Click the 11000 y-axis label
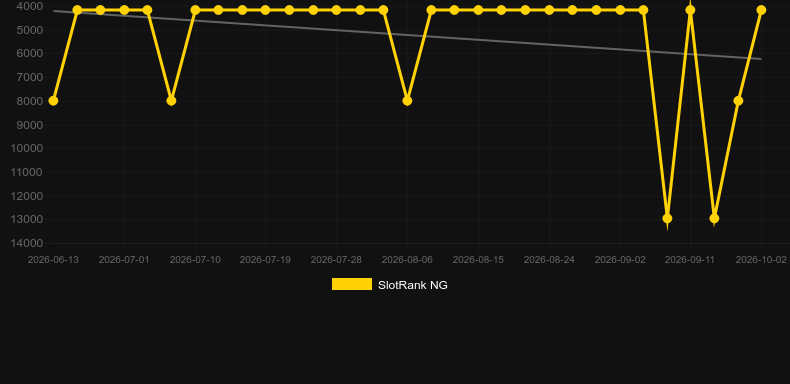Screen dimensions: 790x384 click(27, 172)
